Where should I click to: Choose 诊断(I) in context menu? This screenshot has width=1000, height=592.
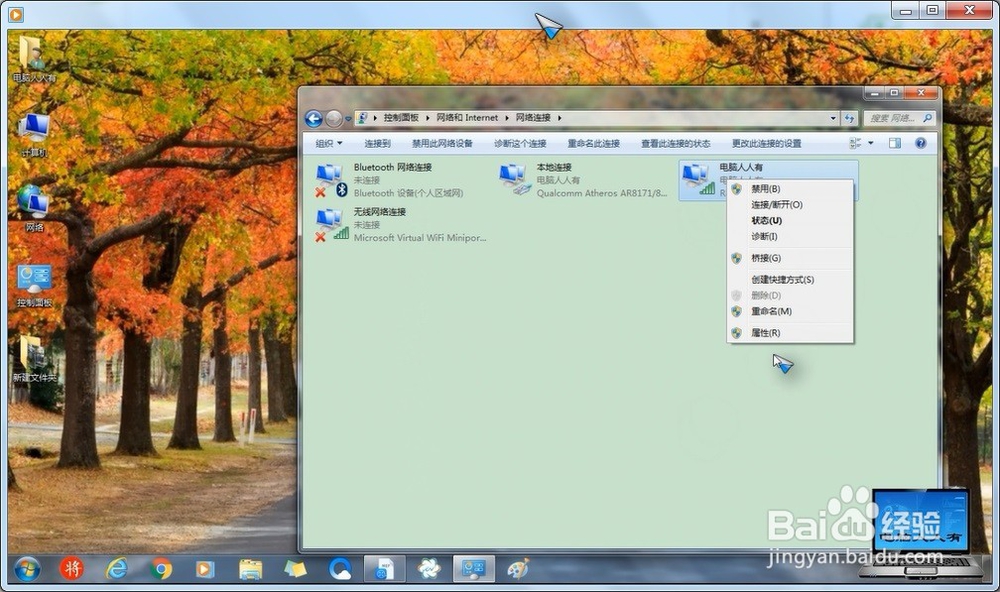pos(790,237)
